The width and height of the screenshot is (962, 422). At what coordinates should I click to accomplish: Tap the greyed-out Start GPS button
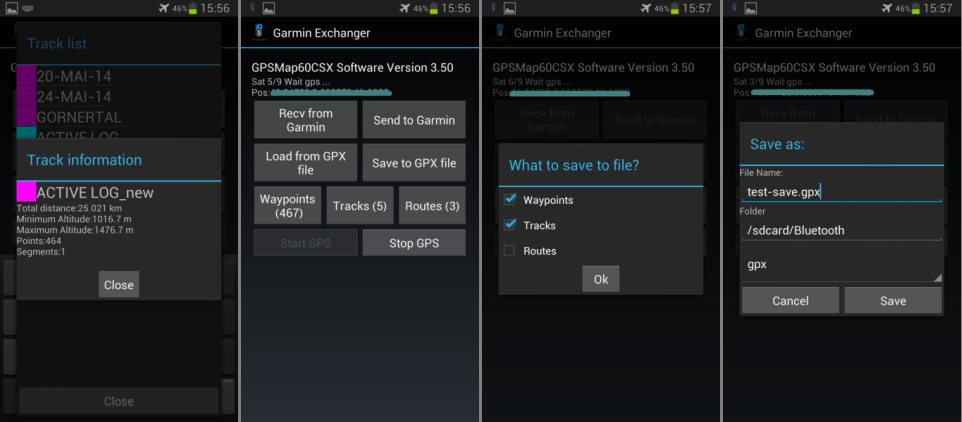coord(306,243)
